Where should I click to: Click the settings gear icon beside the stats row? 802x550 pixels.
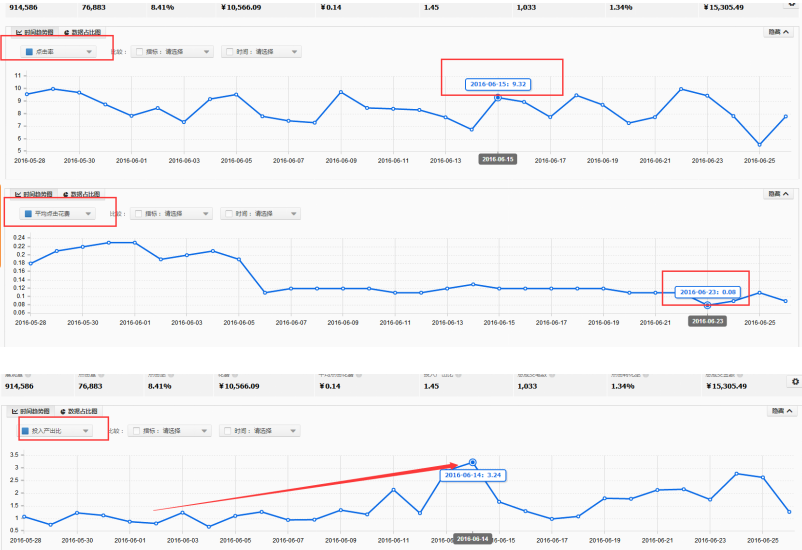(x=795, y=381)
